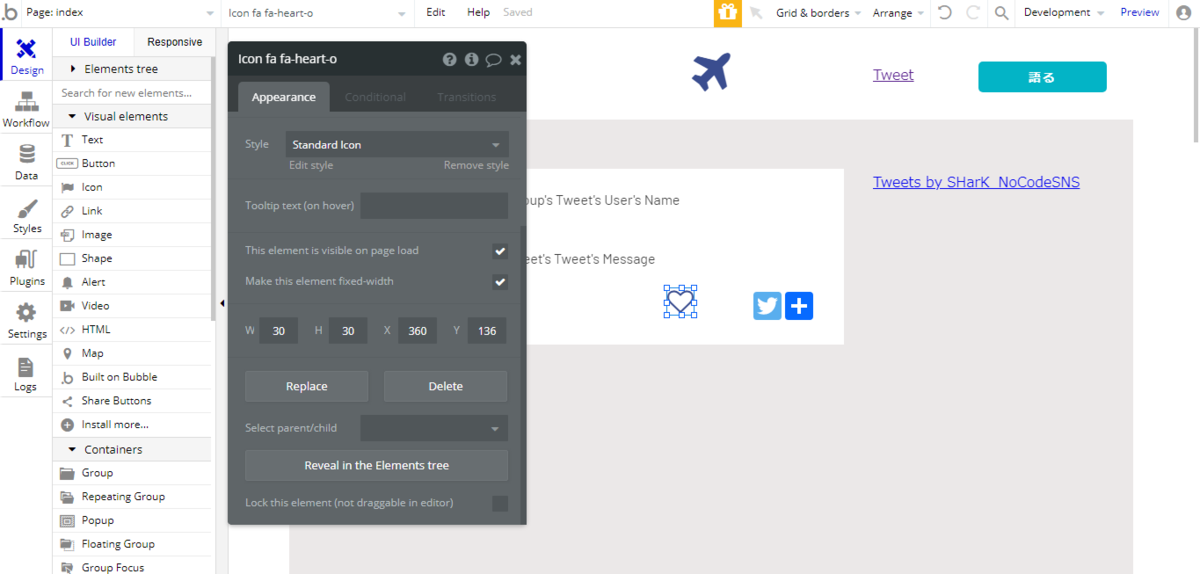Collapse the Containers section

(x=133, y=450)
